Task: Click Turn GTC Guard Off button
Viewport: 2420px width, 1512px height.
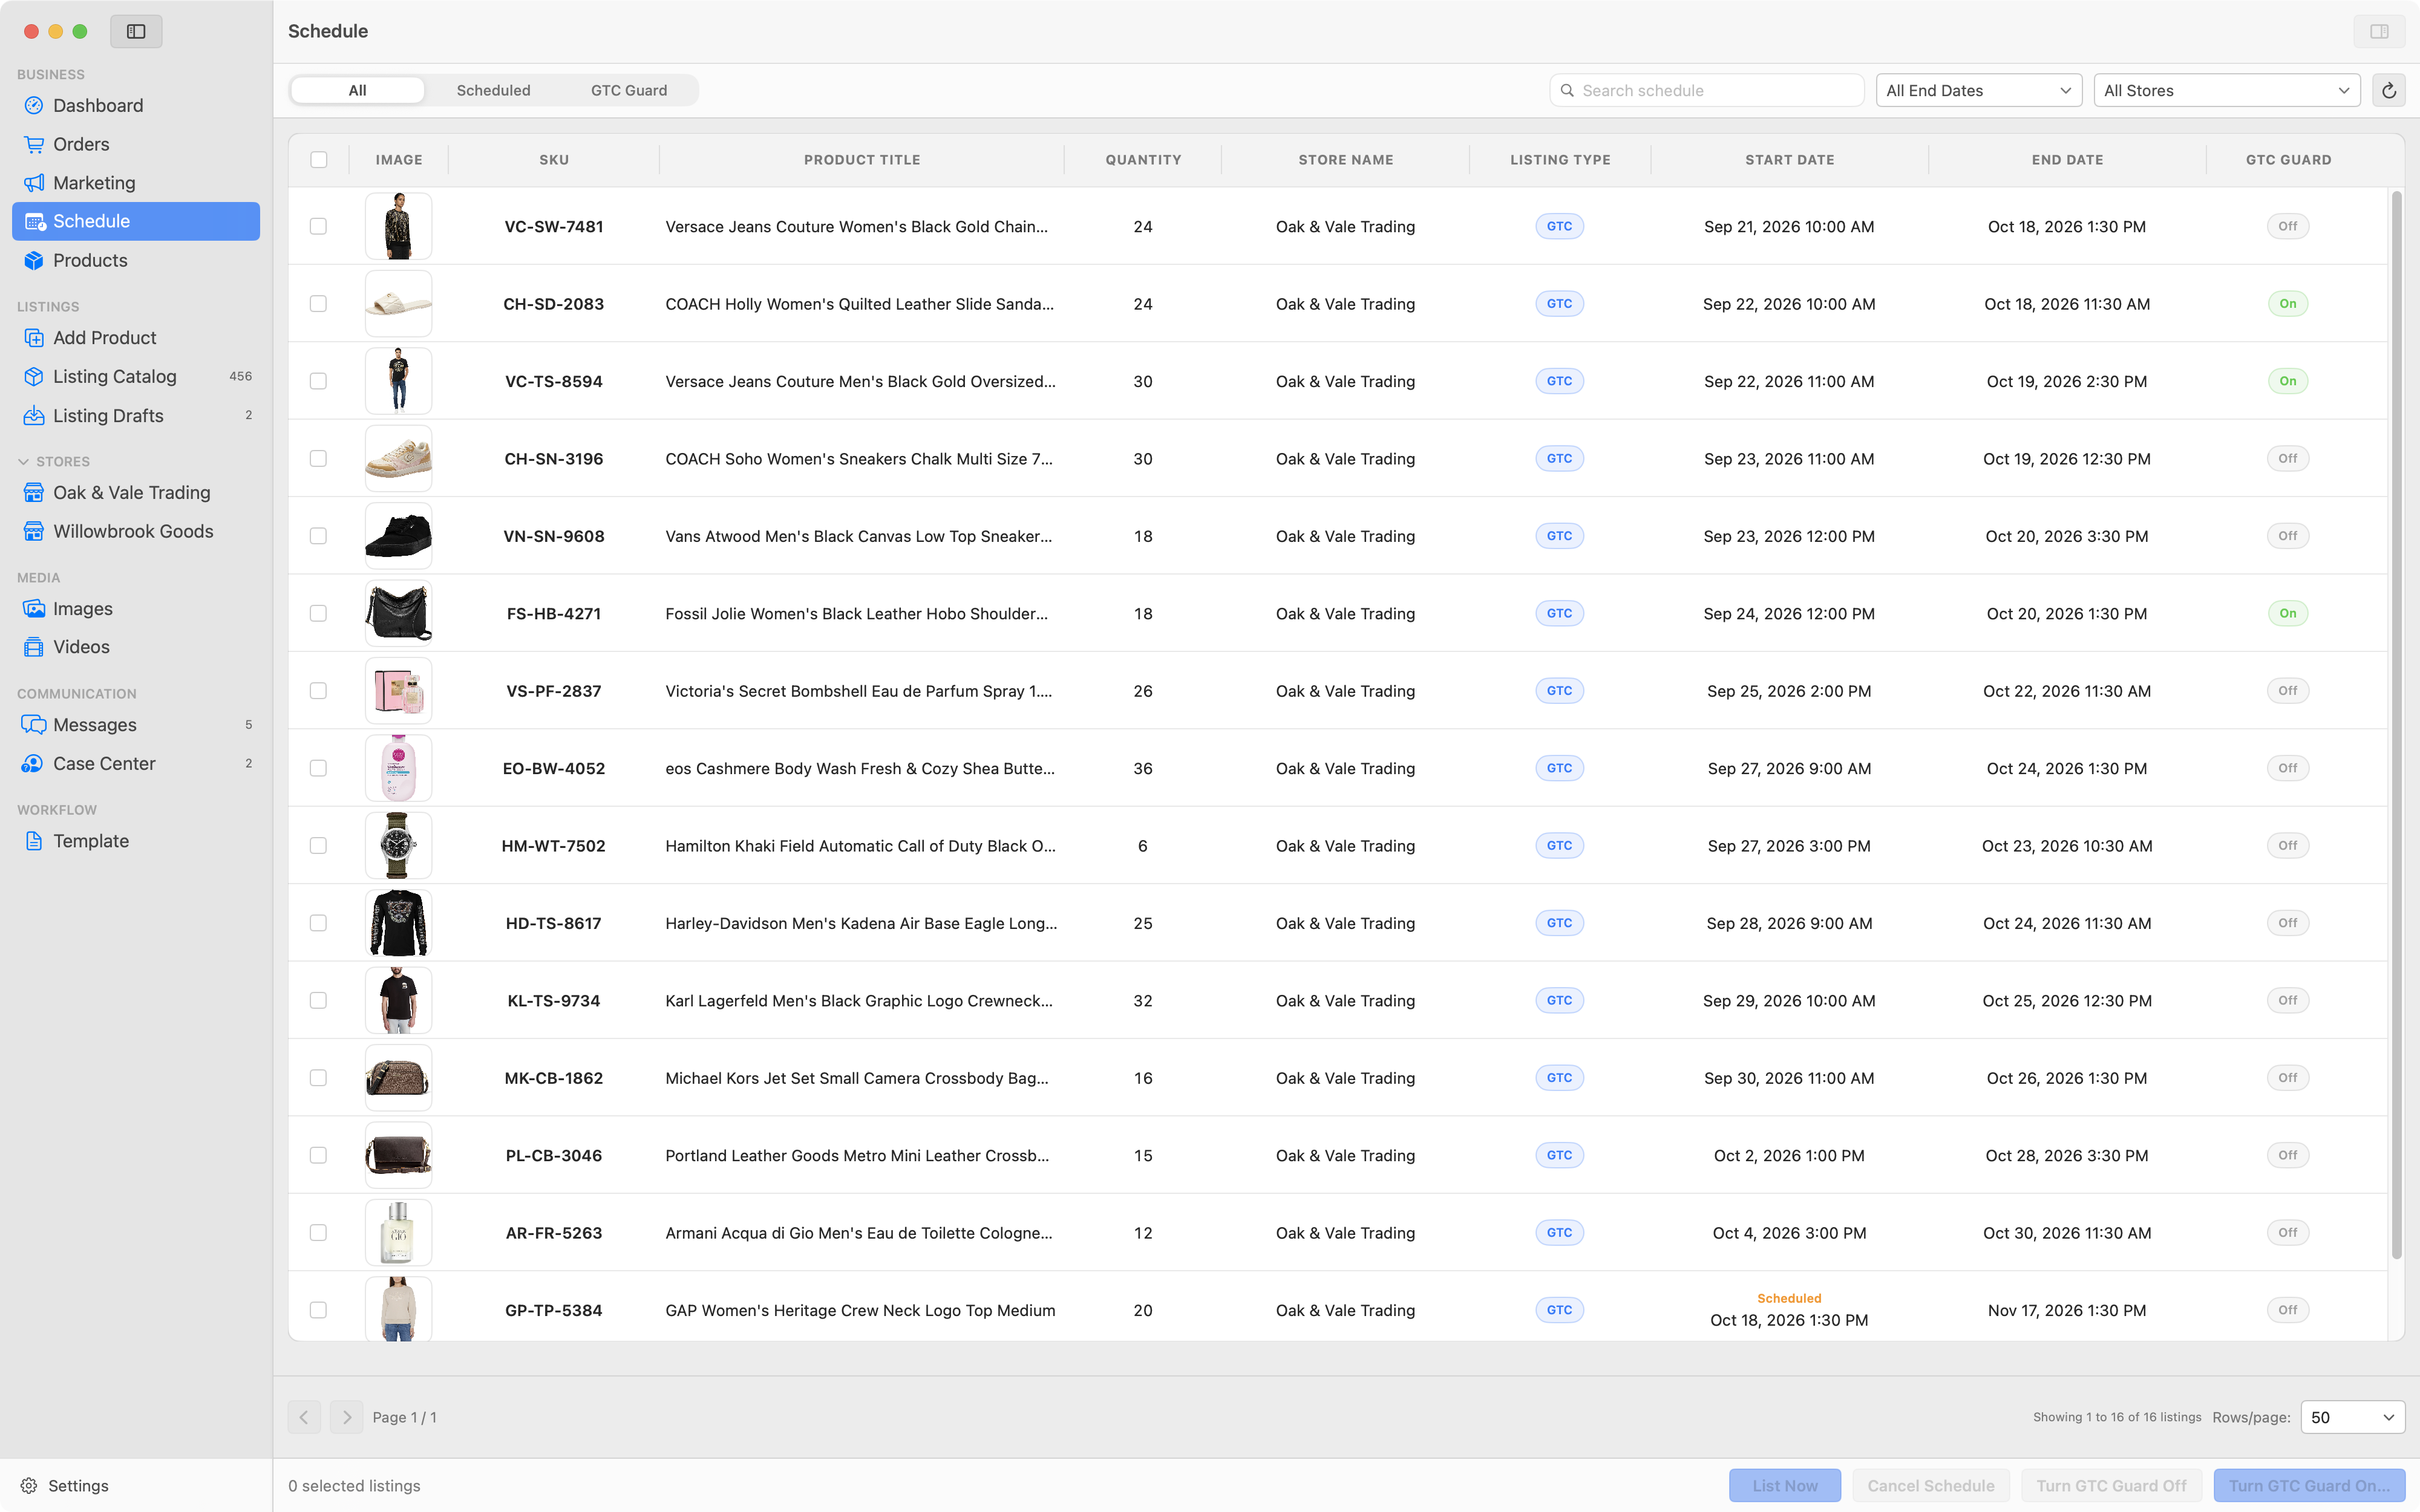Action: click(x=2111, y=1486)
